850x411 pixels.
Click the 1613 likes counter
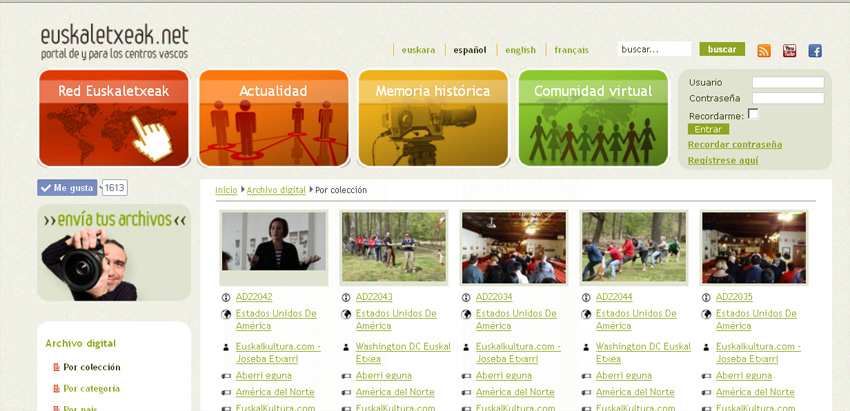(114, 188)
